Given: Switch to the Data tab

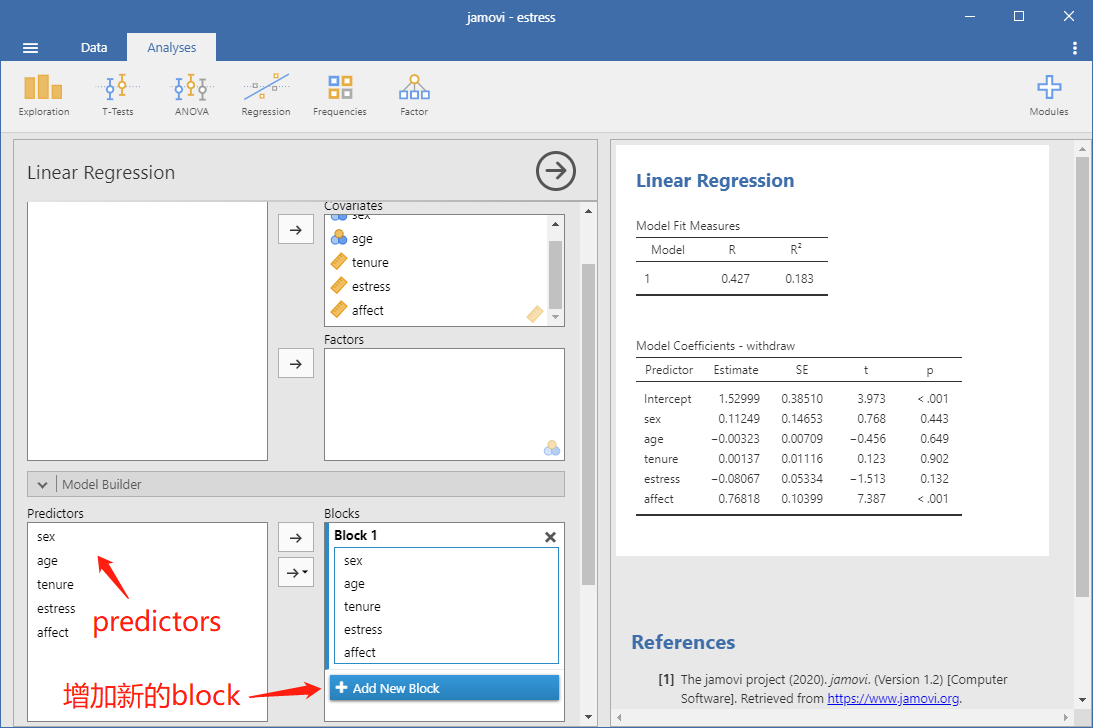Looking at the screenshot, I should click(94, 47).
